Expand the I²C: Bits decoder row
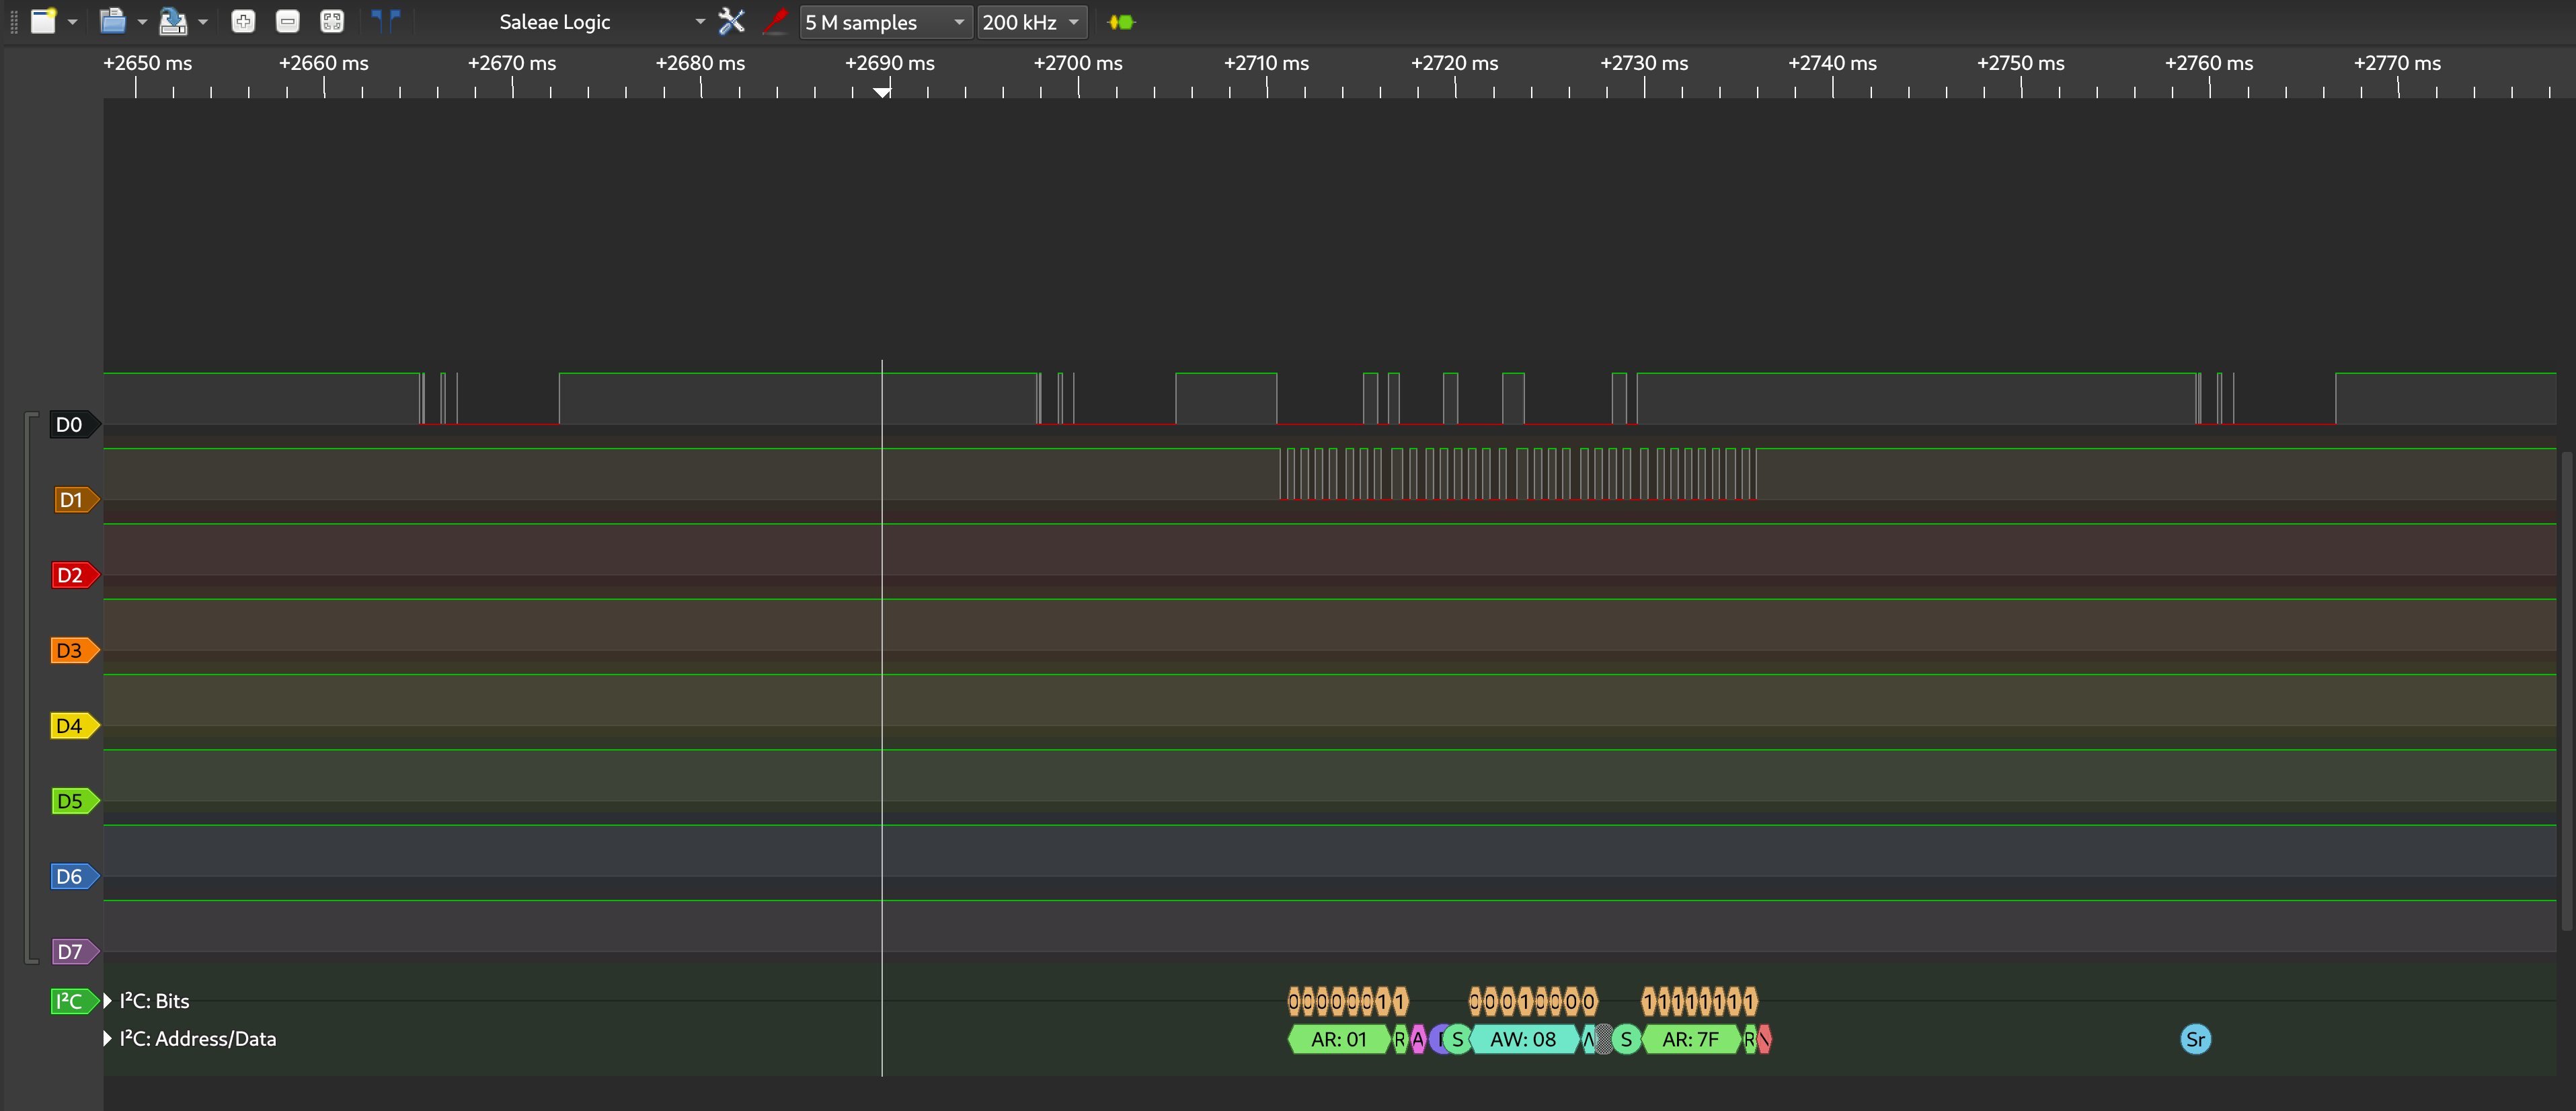This screenshot has height=1111, width=2576. (x=108, y=1001)
